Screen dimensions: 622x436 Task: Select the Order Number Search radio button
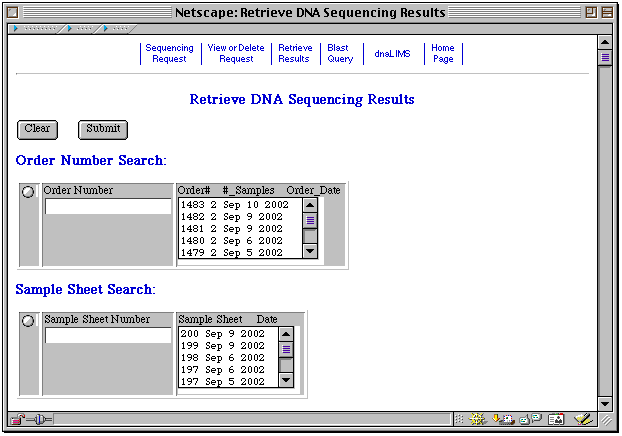28,192
